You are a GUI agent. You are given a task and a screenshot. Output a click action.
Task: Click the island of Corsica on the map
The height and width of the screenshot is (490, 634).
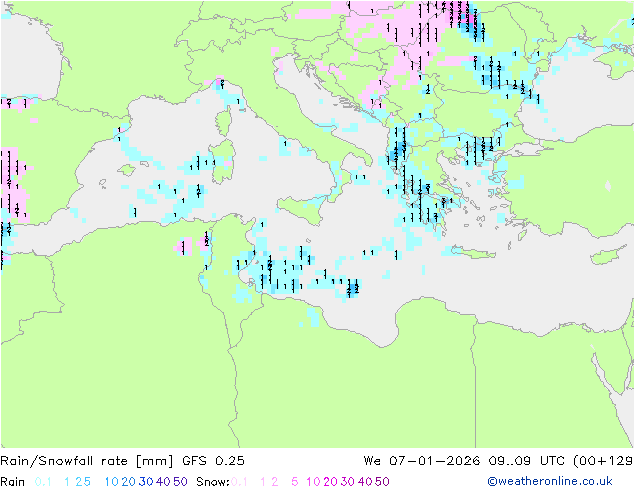[224, 122]
